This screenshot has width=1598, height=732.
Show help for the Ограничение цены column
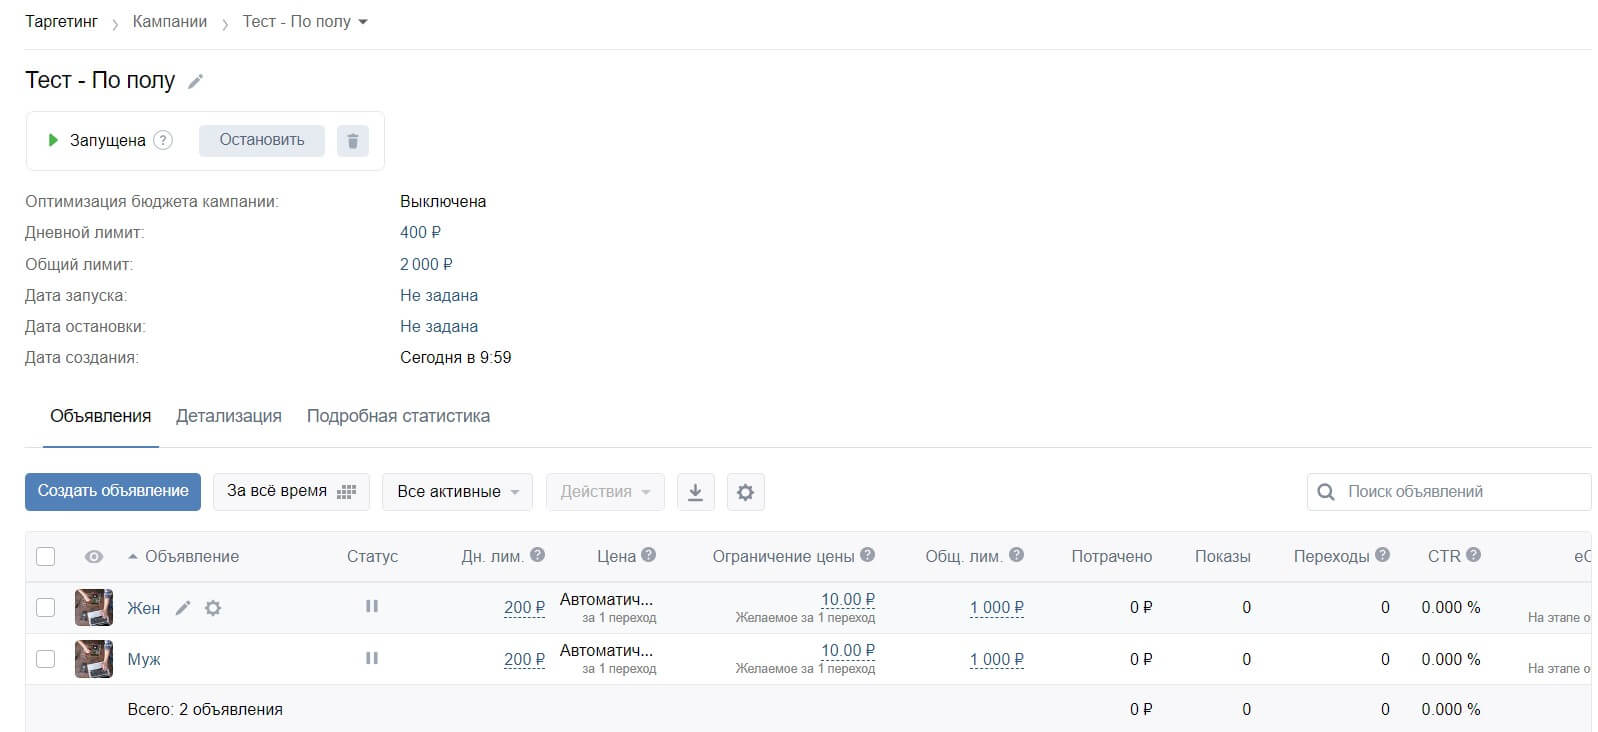(867, 555)
